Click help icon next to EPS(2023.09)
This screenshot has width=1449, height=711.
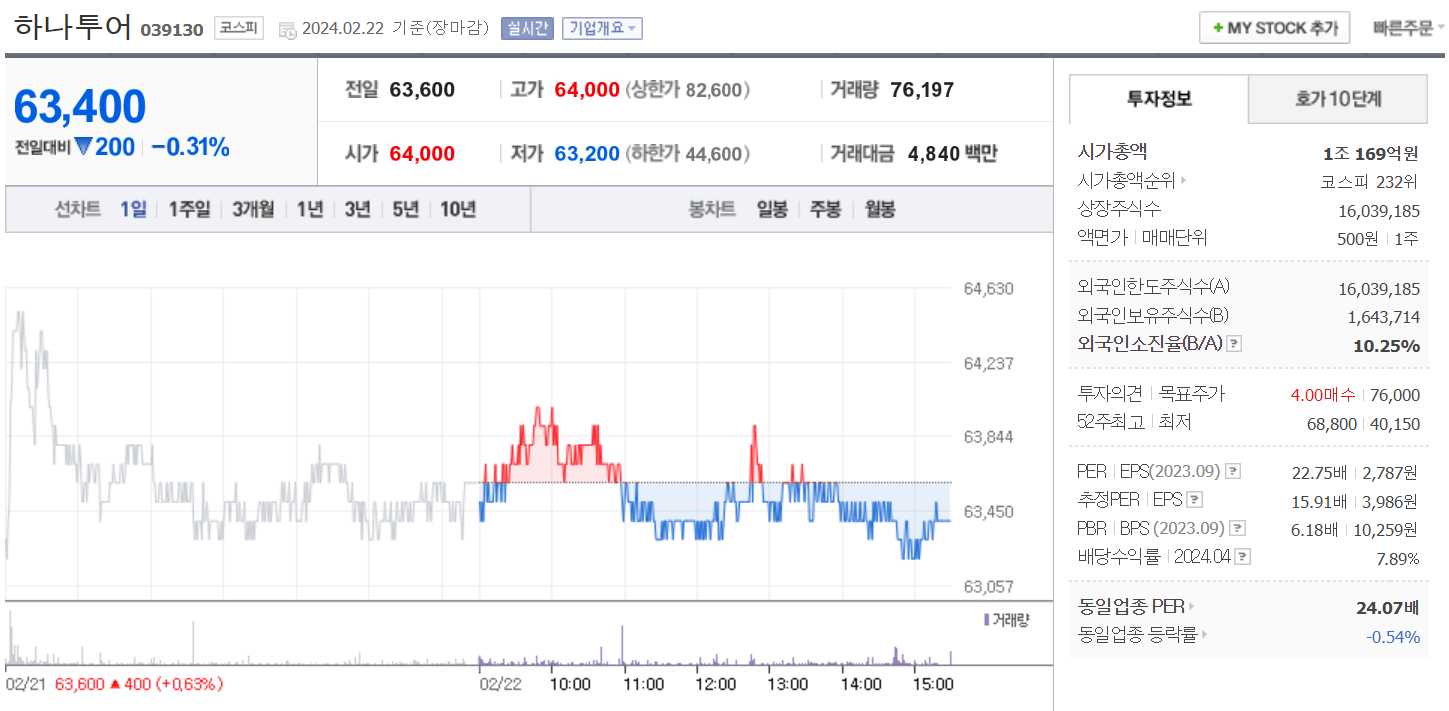point(1233,471)
